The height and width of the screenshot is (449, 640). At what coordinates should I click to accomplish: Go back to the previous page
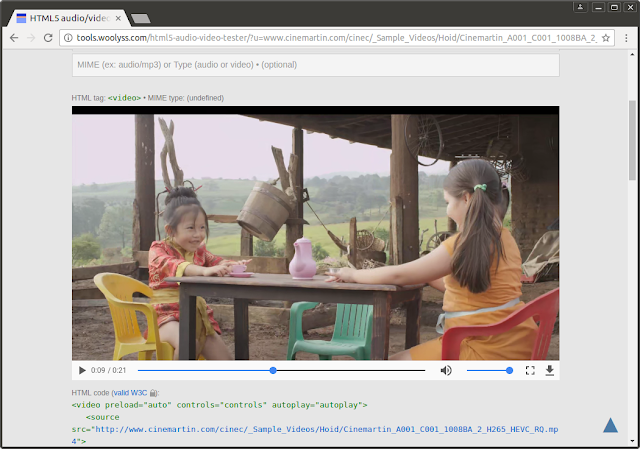(x=14, y=38)
